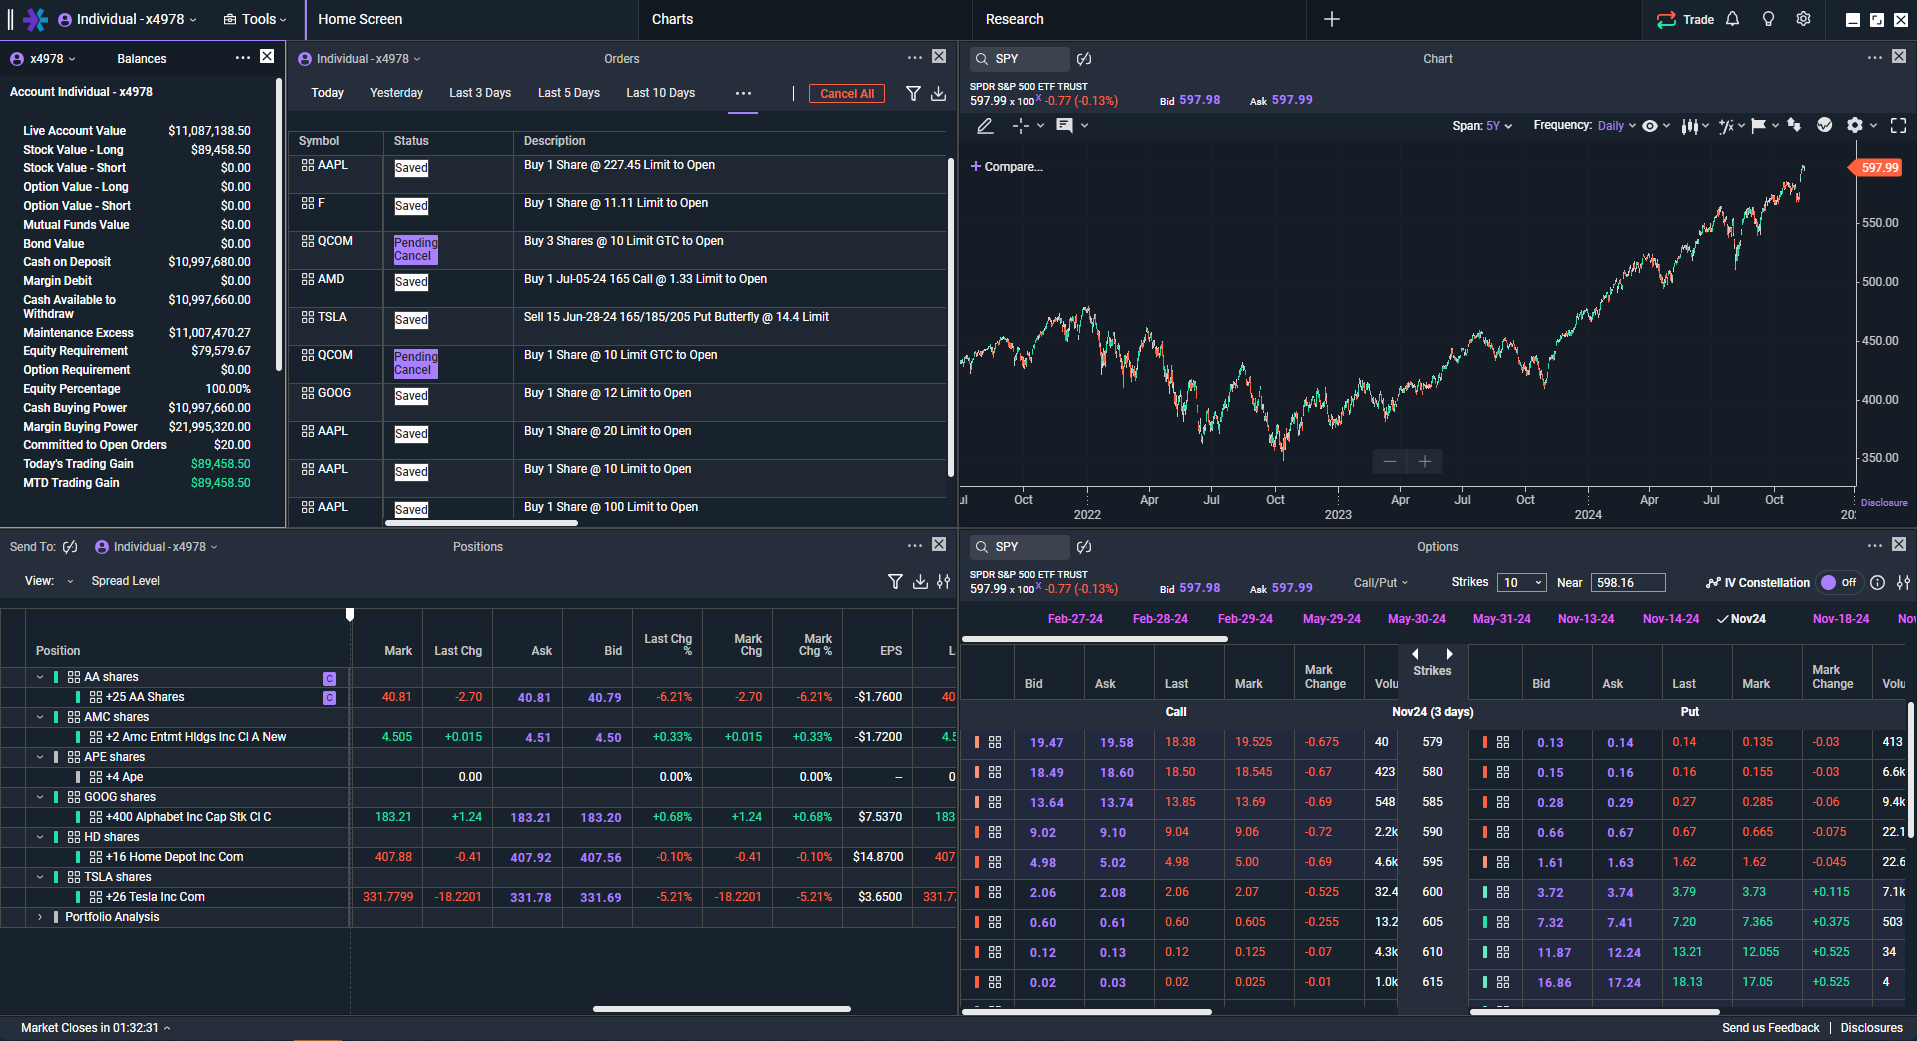Filter positions with funnel icon
The height and width of the screenshot is (1041, 1917).
coord(895,581)
